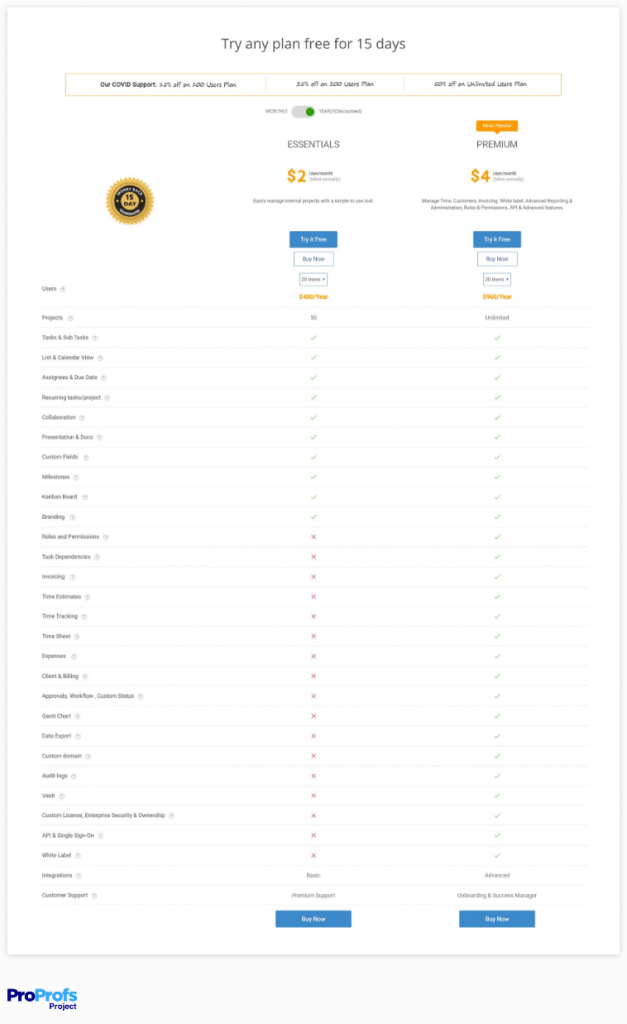Click the top Buy Now under Essentials

313,259
